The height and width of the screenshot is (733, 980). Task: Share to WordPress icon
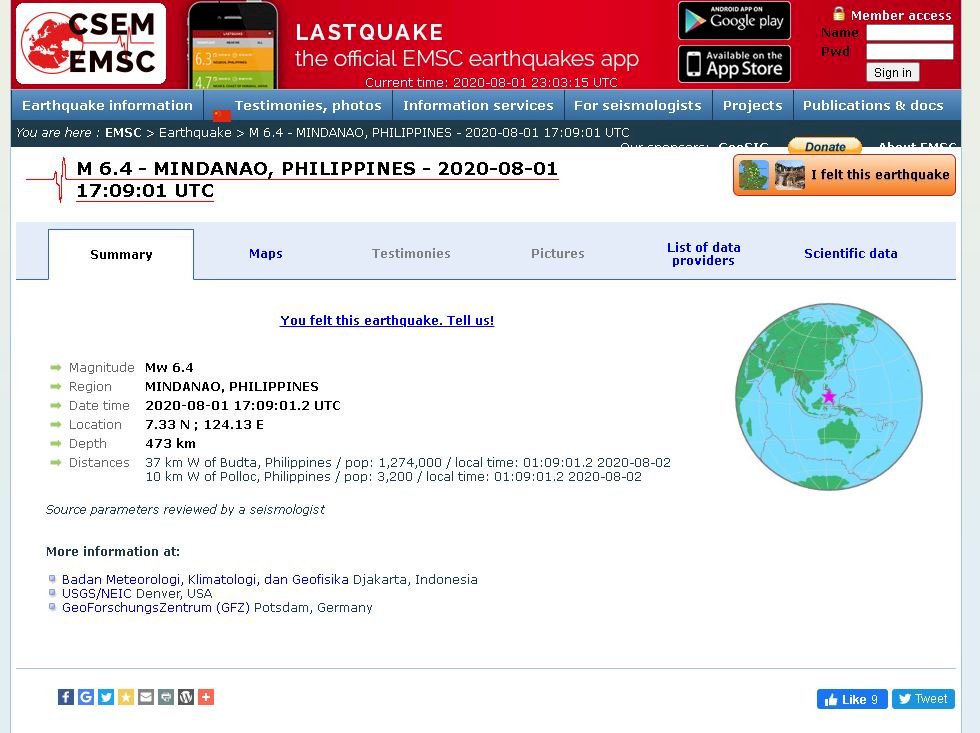pyautogui.click(x=186, y=697)
